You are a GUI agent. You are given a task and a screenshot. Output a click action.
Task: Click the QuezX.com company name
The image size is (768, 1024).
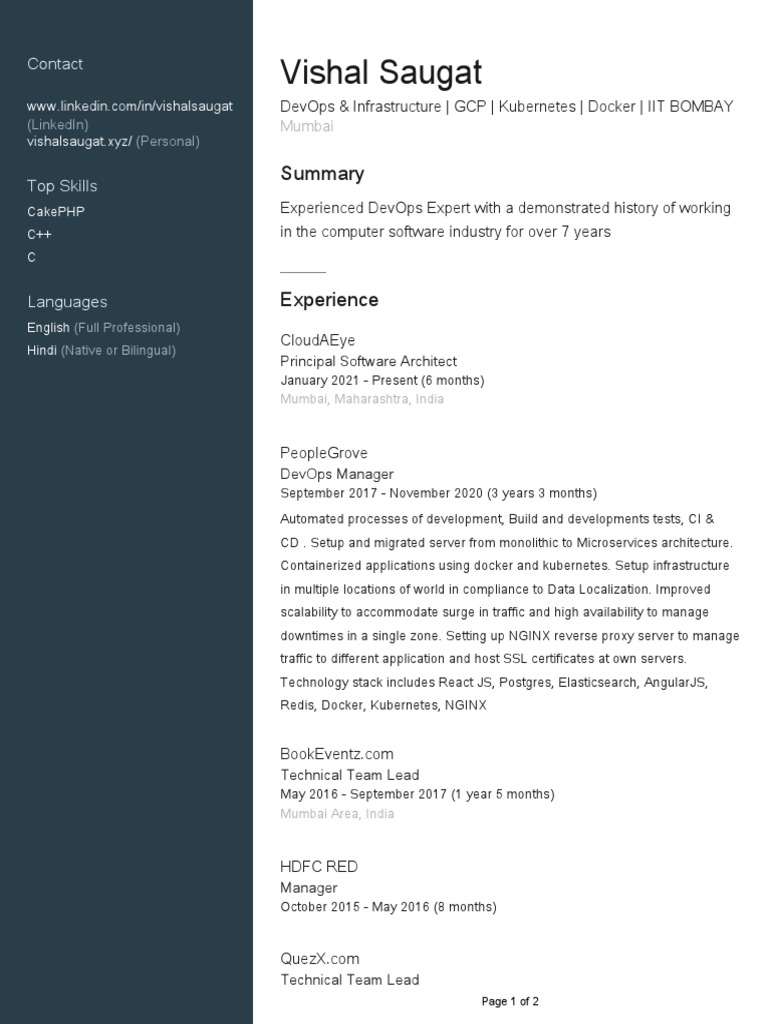(319, 959)
